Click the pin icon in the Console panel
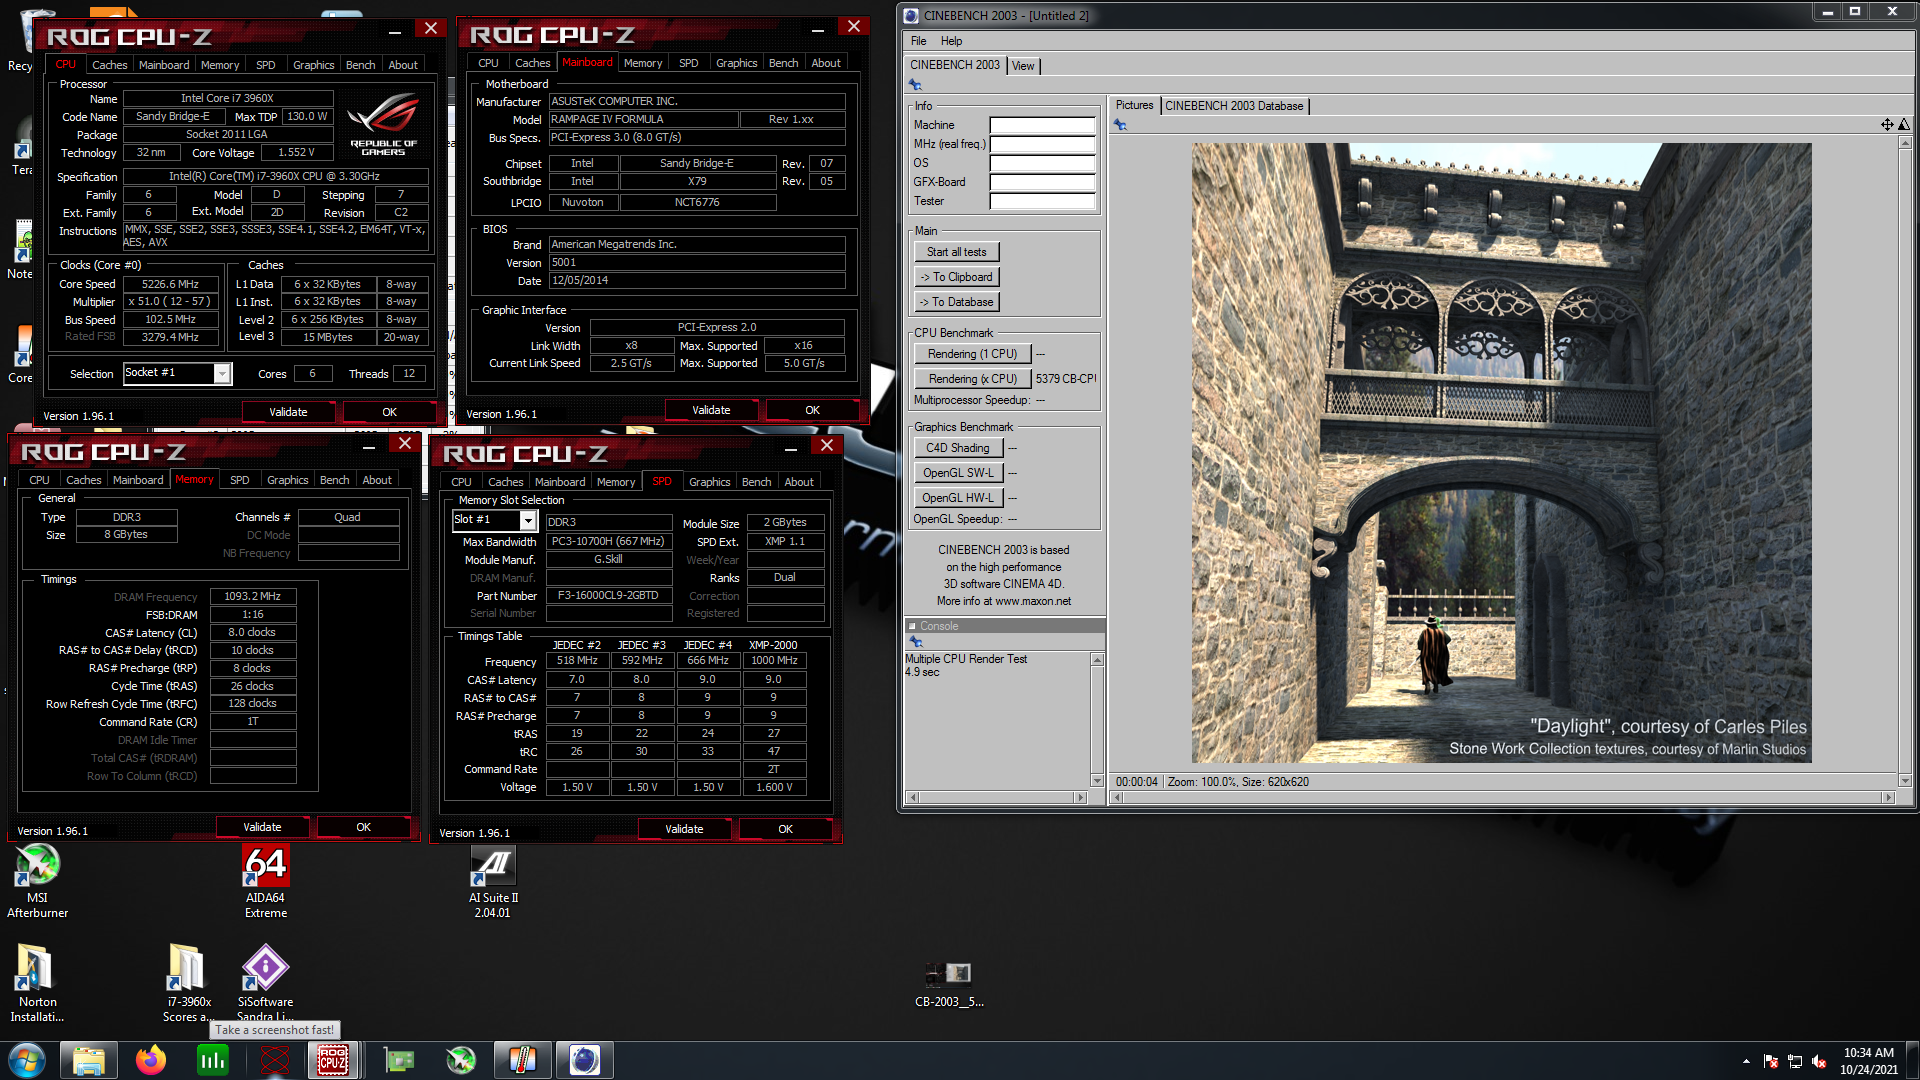This screenshot has width=1920, height=1080. coord(916,642)
